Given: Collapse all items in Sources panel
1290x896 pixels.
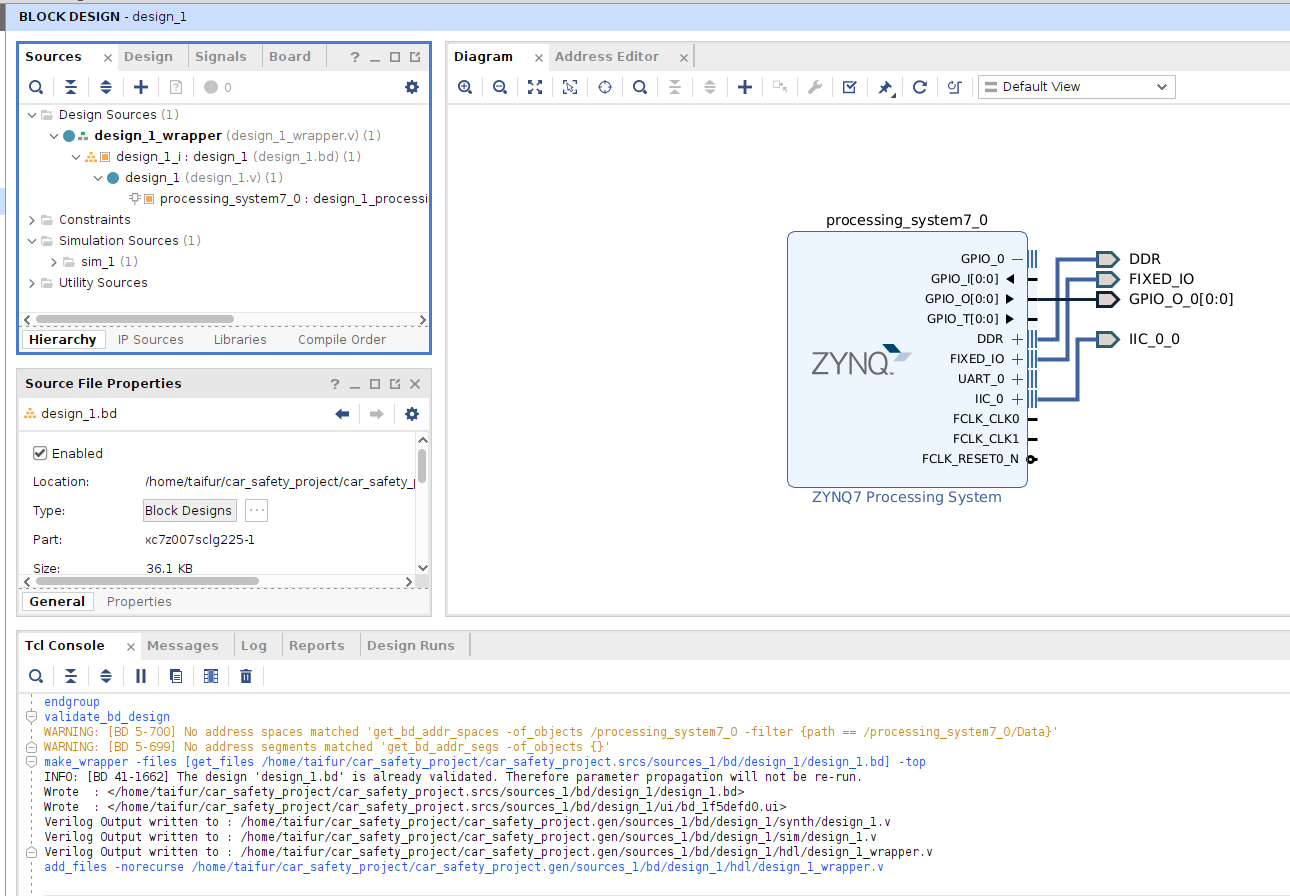Looking at the screenshot, I should point(71,87).
